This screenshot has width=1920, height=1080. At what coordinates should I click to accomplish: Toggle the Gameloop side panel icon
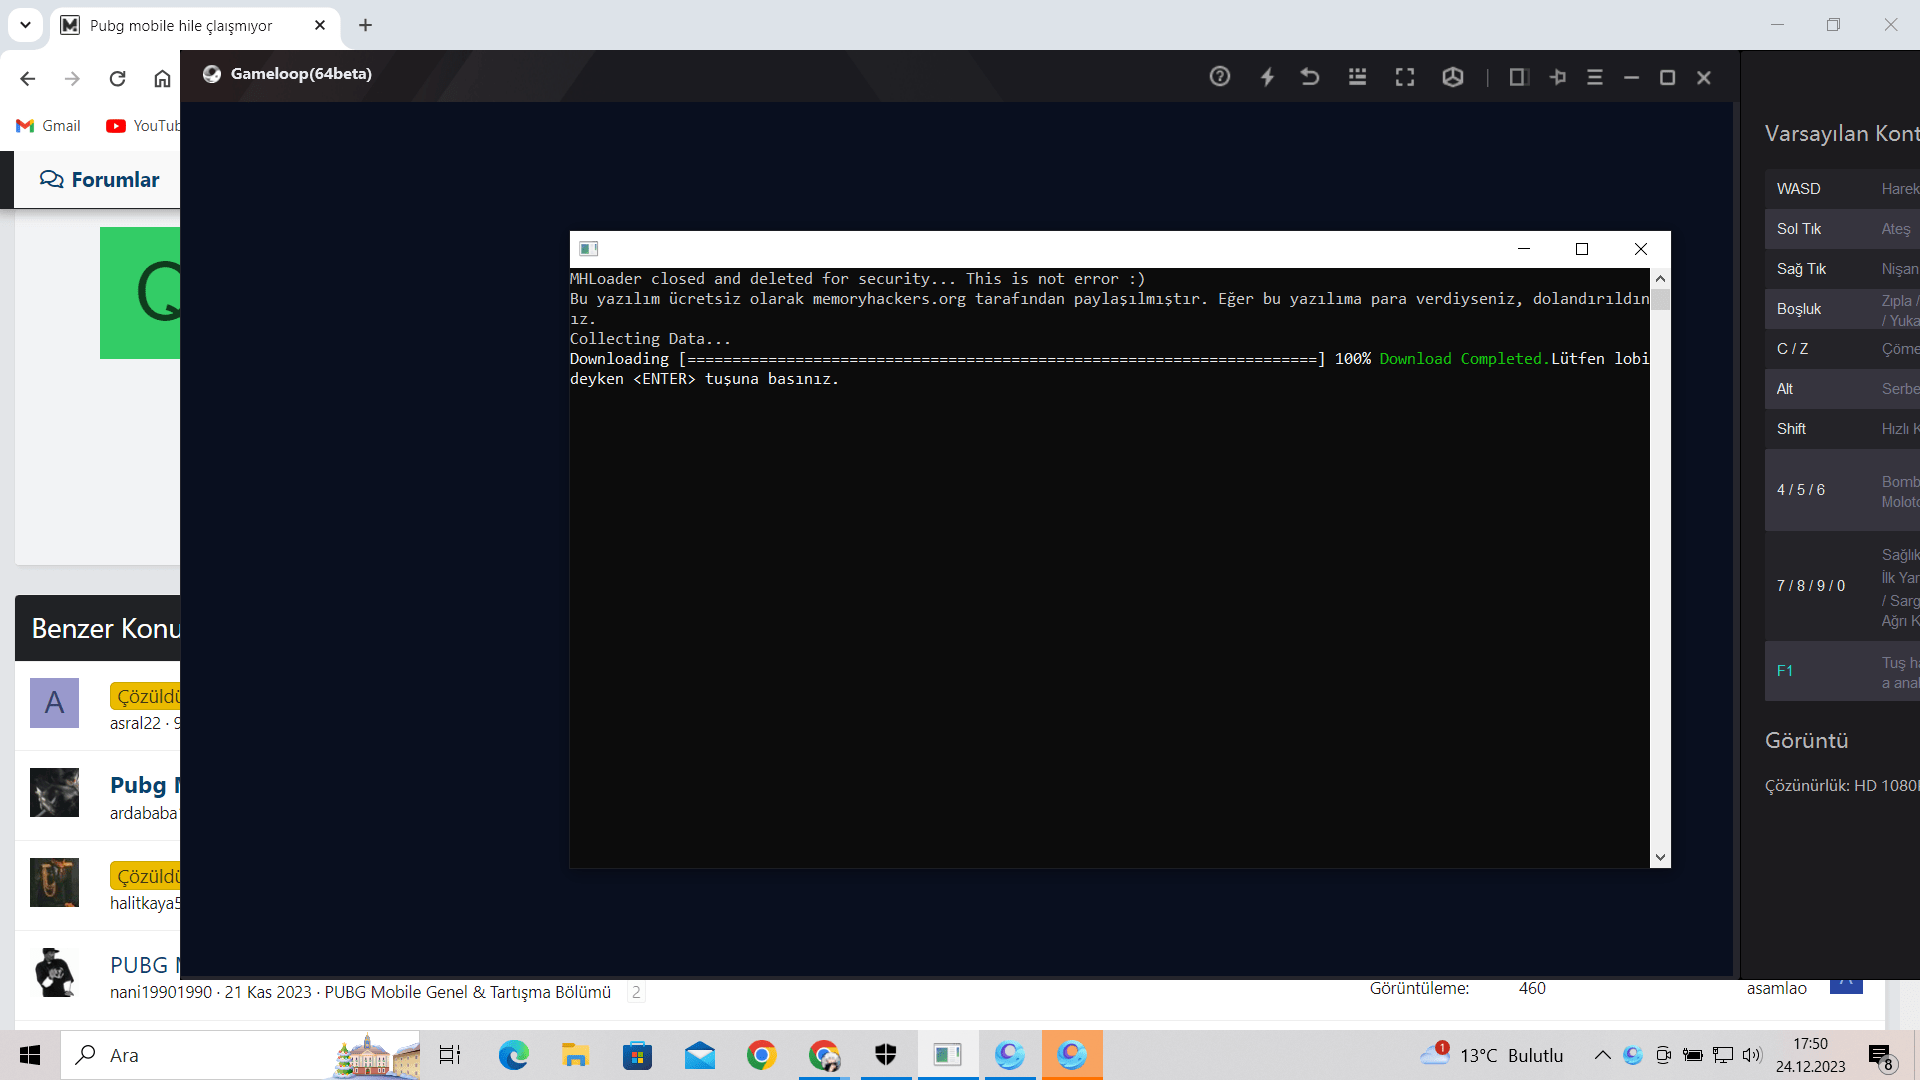point(1518,77)
